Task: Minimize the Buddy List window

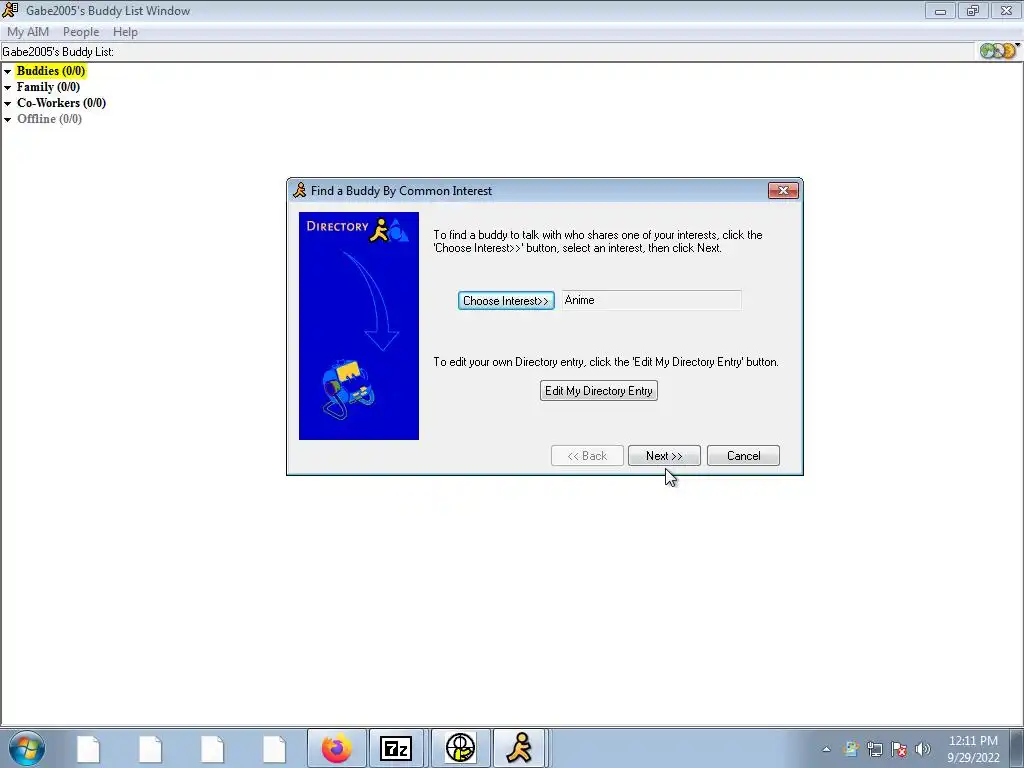Action: 940,10
